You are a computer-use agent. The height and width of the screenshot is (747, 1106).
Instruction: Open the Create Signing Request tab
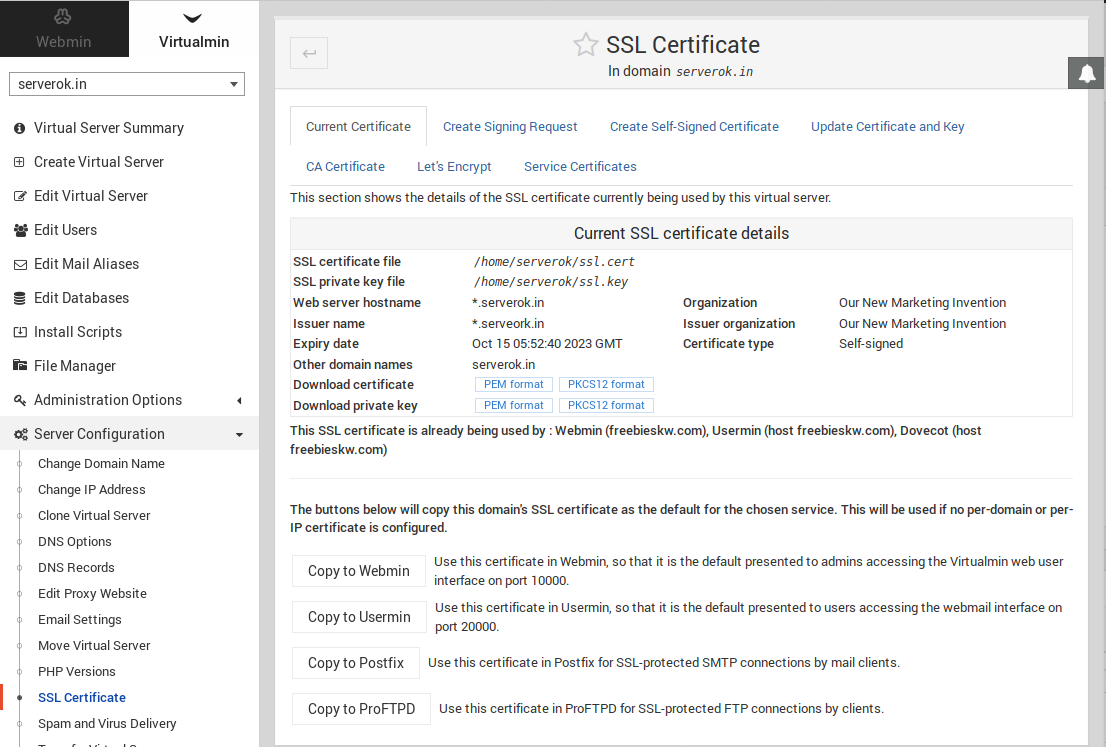click(510, 126)
